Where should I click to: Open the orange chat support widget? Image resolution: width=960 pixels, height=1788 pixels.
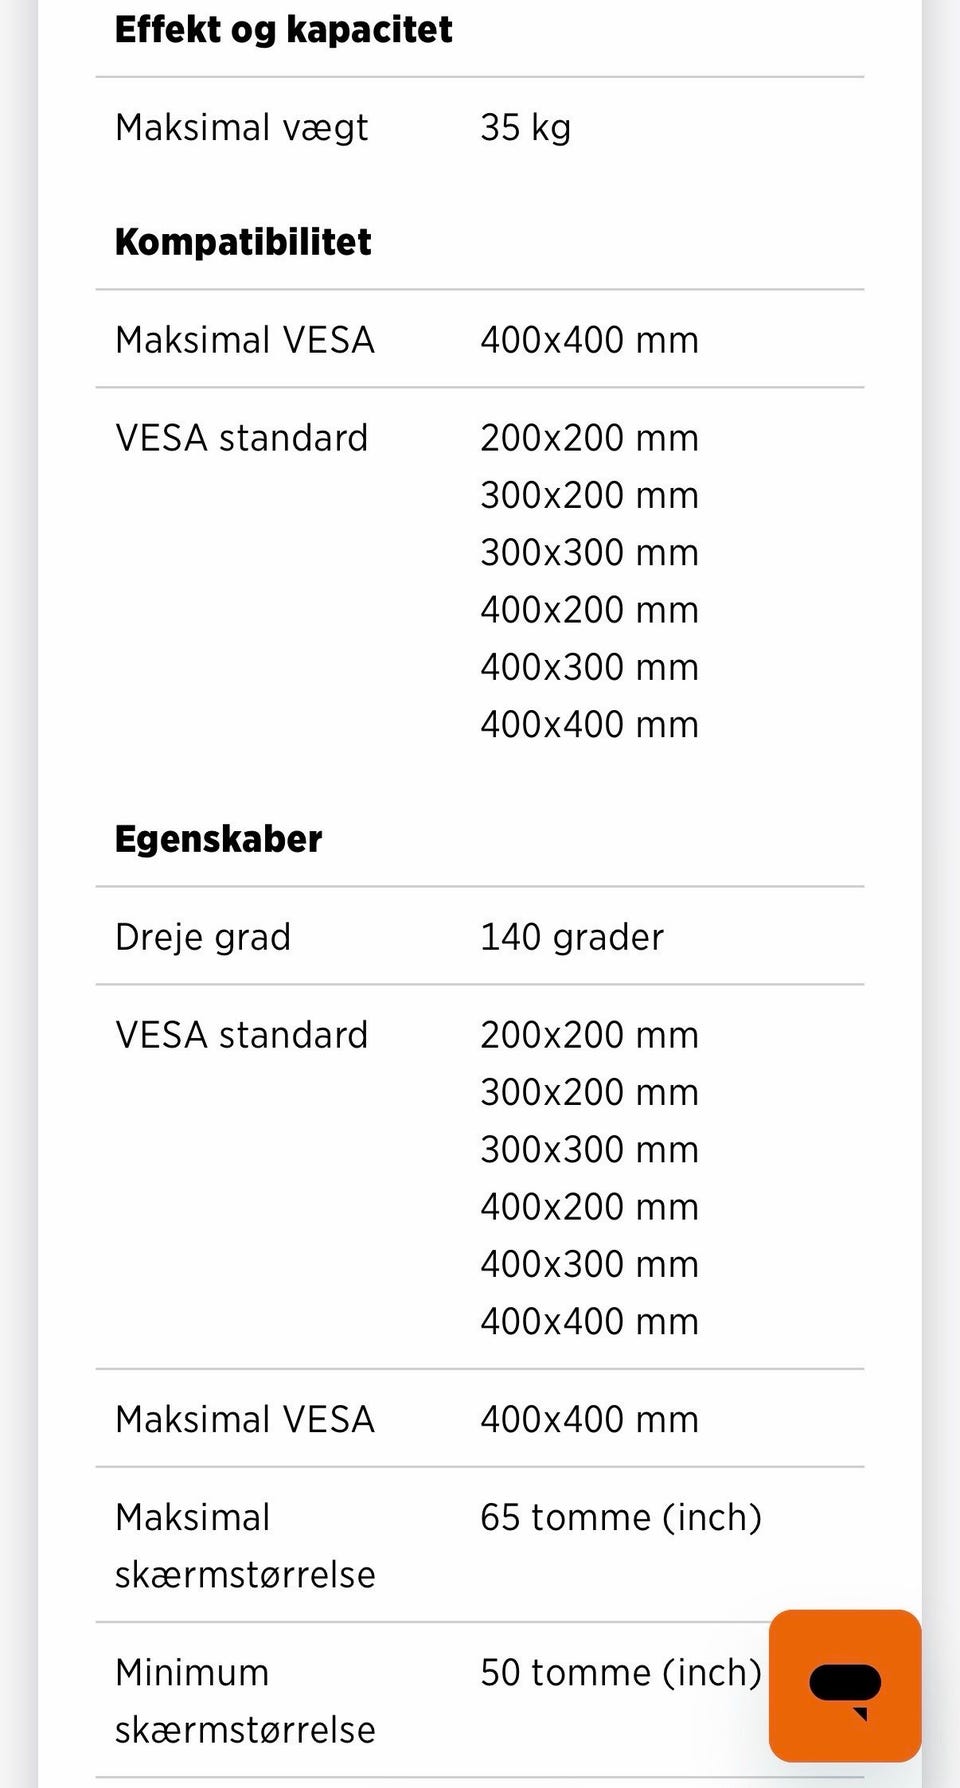point(845,1685)
